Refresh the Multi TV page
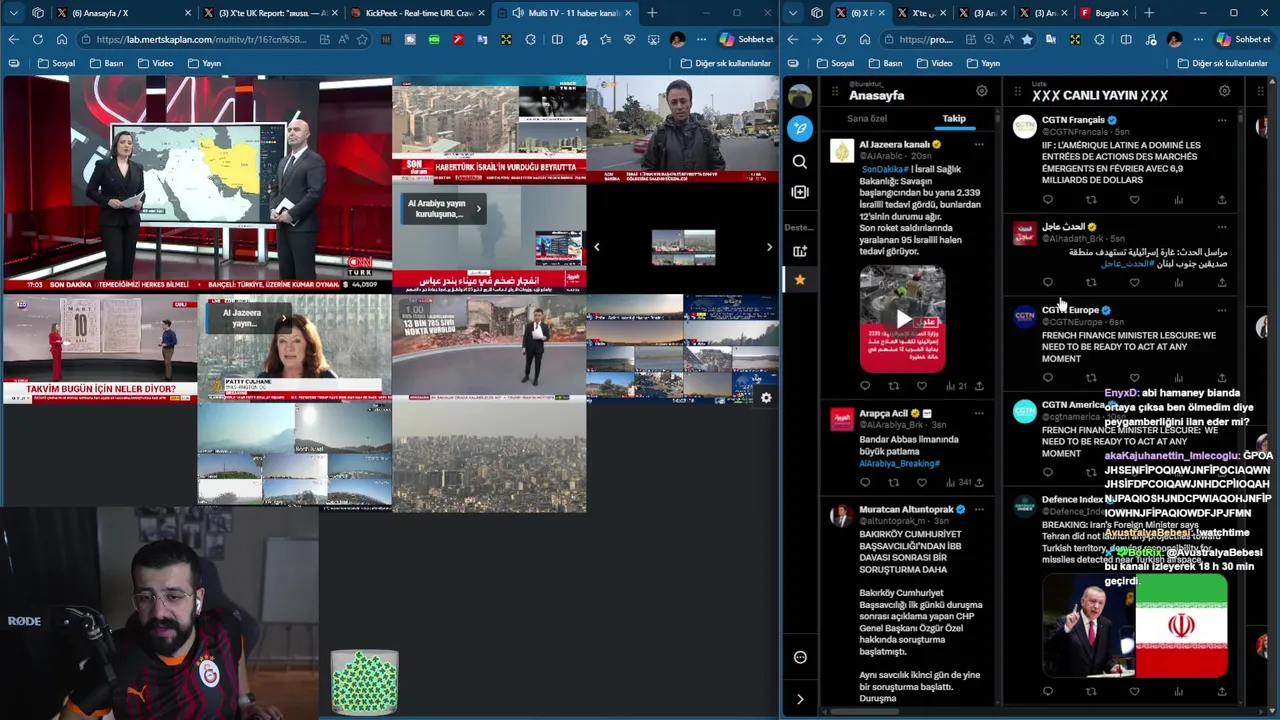Viewport: 1280px width, 720px height. (37, 39)
